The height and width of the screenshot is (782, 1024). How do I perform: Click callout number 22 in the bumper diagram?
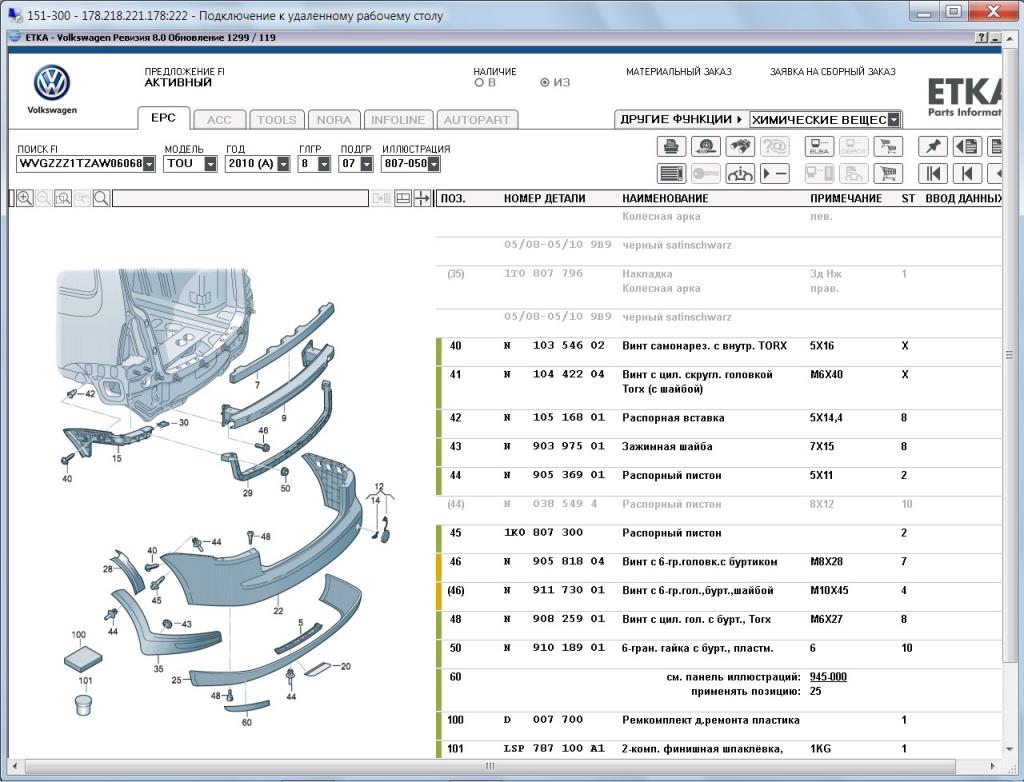coord(278,611)
